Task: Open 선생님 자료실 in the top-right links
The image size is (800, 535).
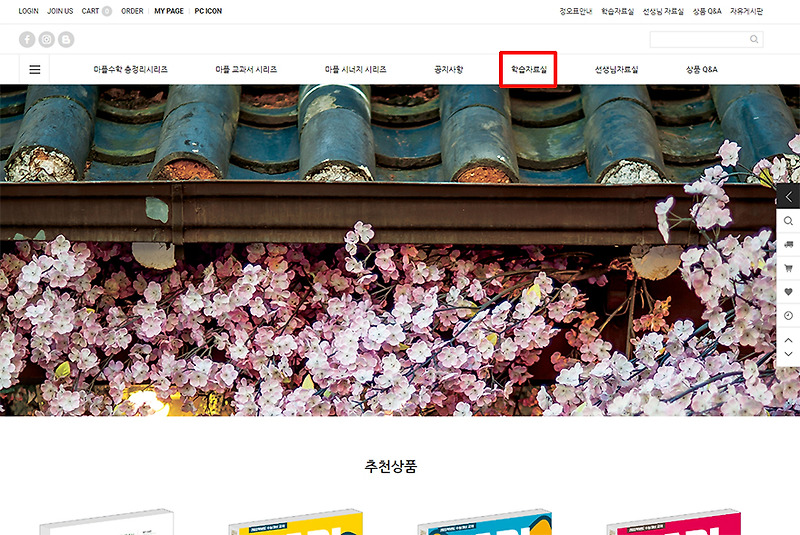Action: coord(663,11)
